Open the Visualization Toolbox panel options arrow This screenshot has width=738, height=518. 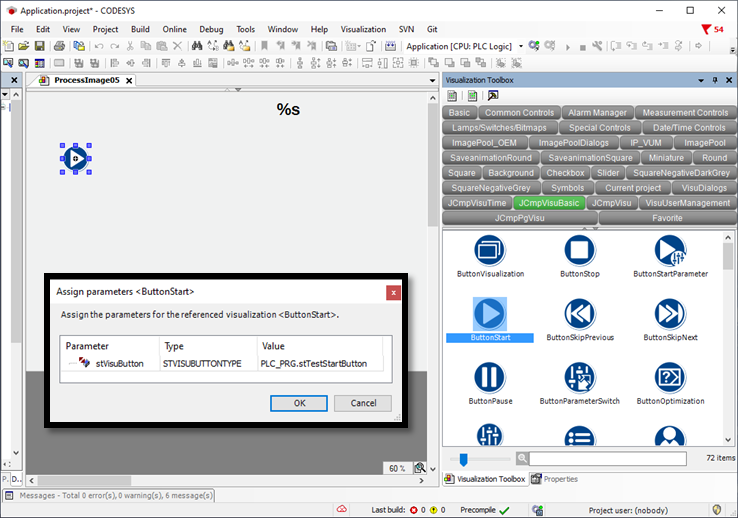701,79
